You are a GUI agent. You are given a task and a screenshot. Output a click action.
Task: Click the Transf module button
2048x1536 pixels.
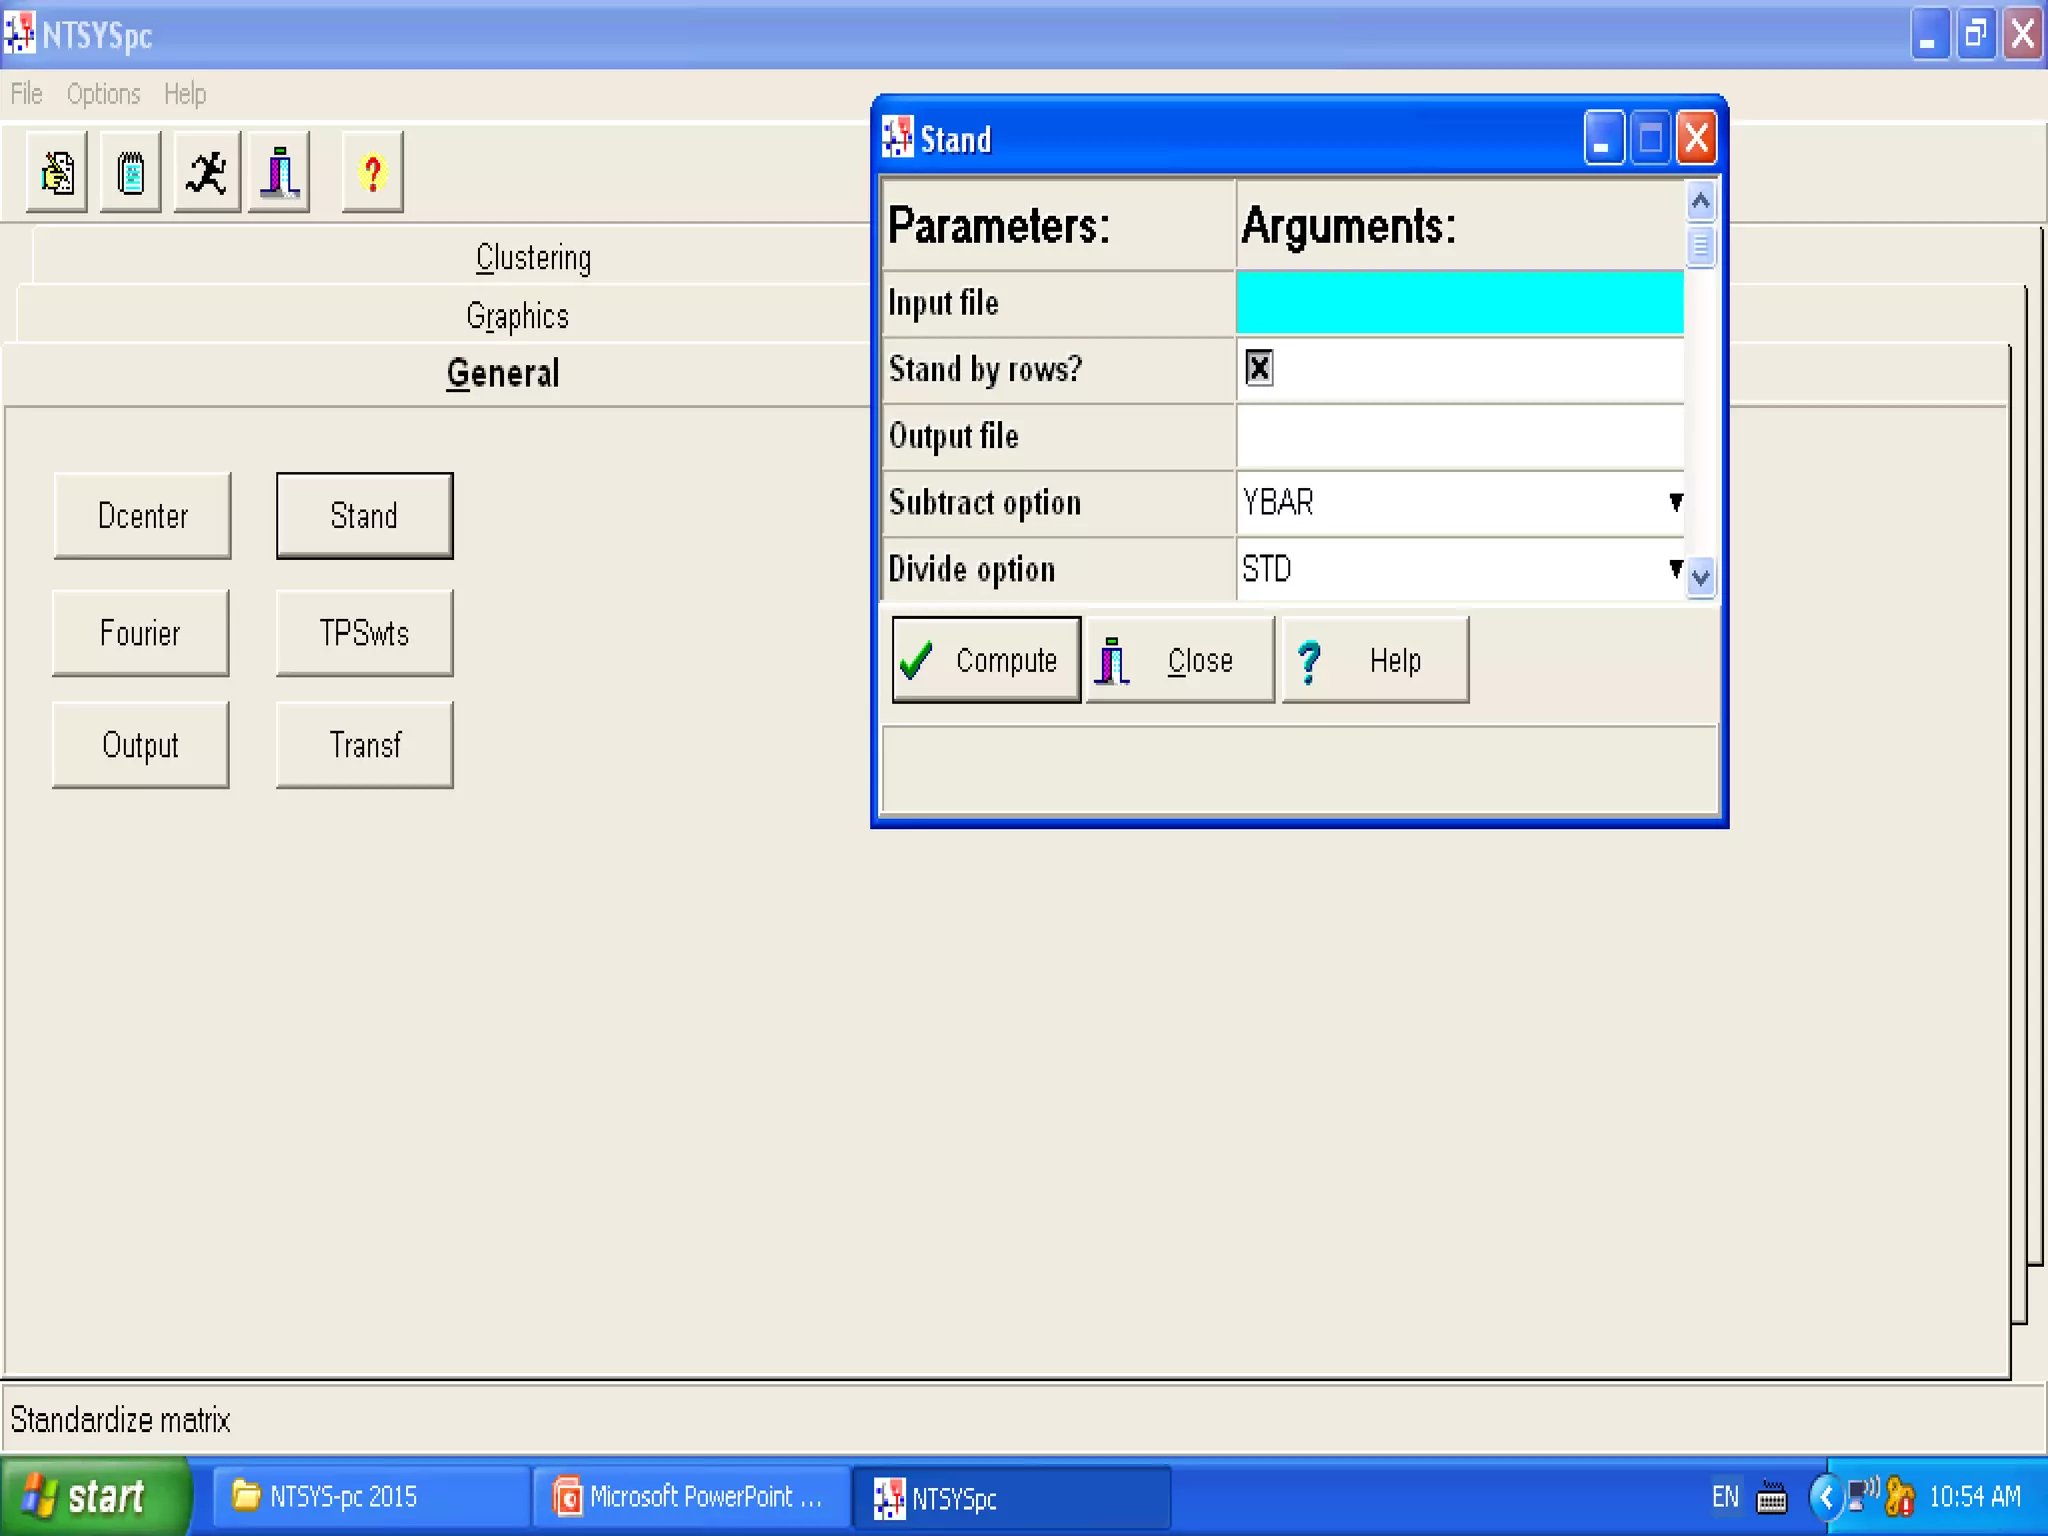[365, 745]
